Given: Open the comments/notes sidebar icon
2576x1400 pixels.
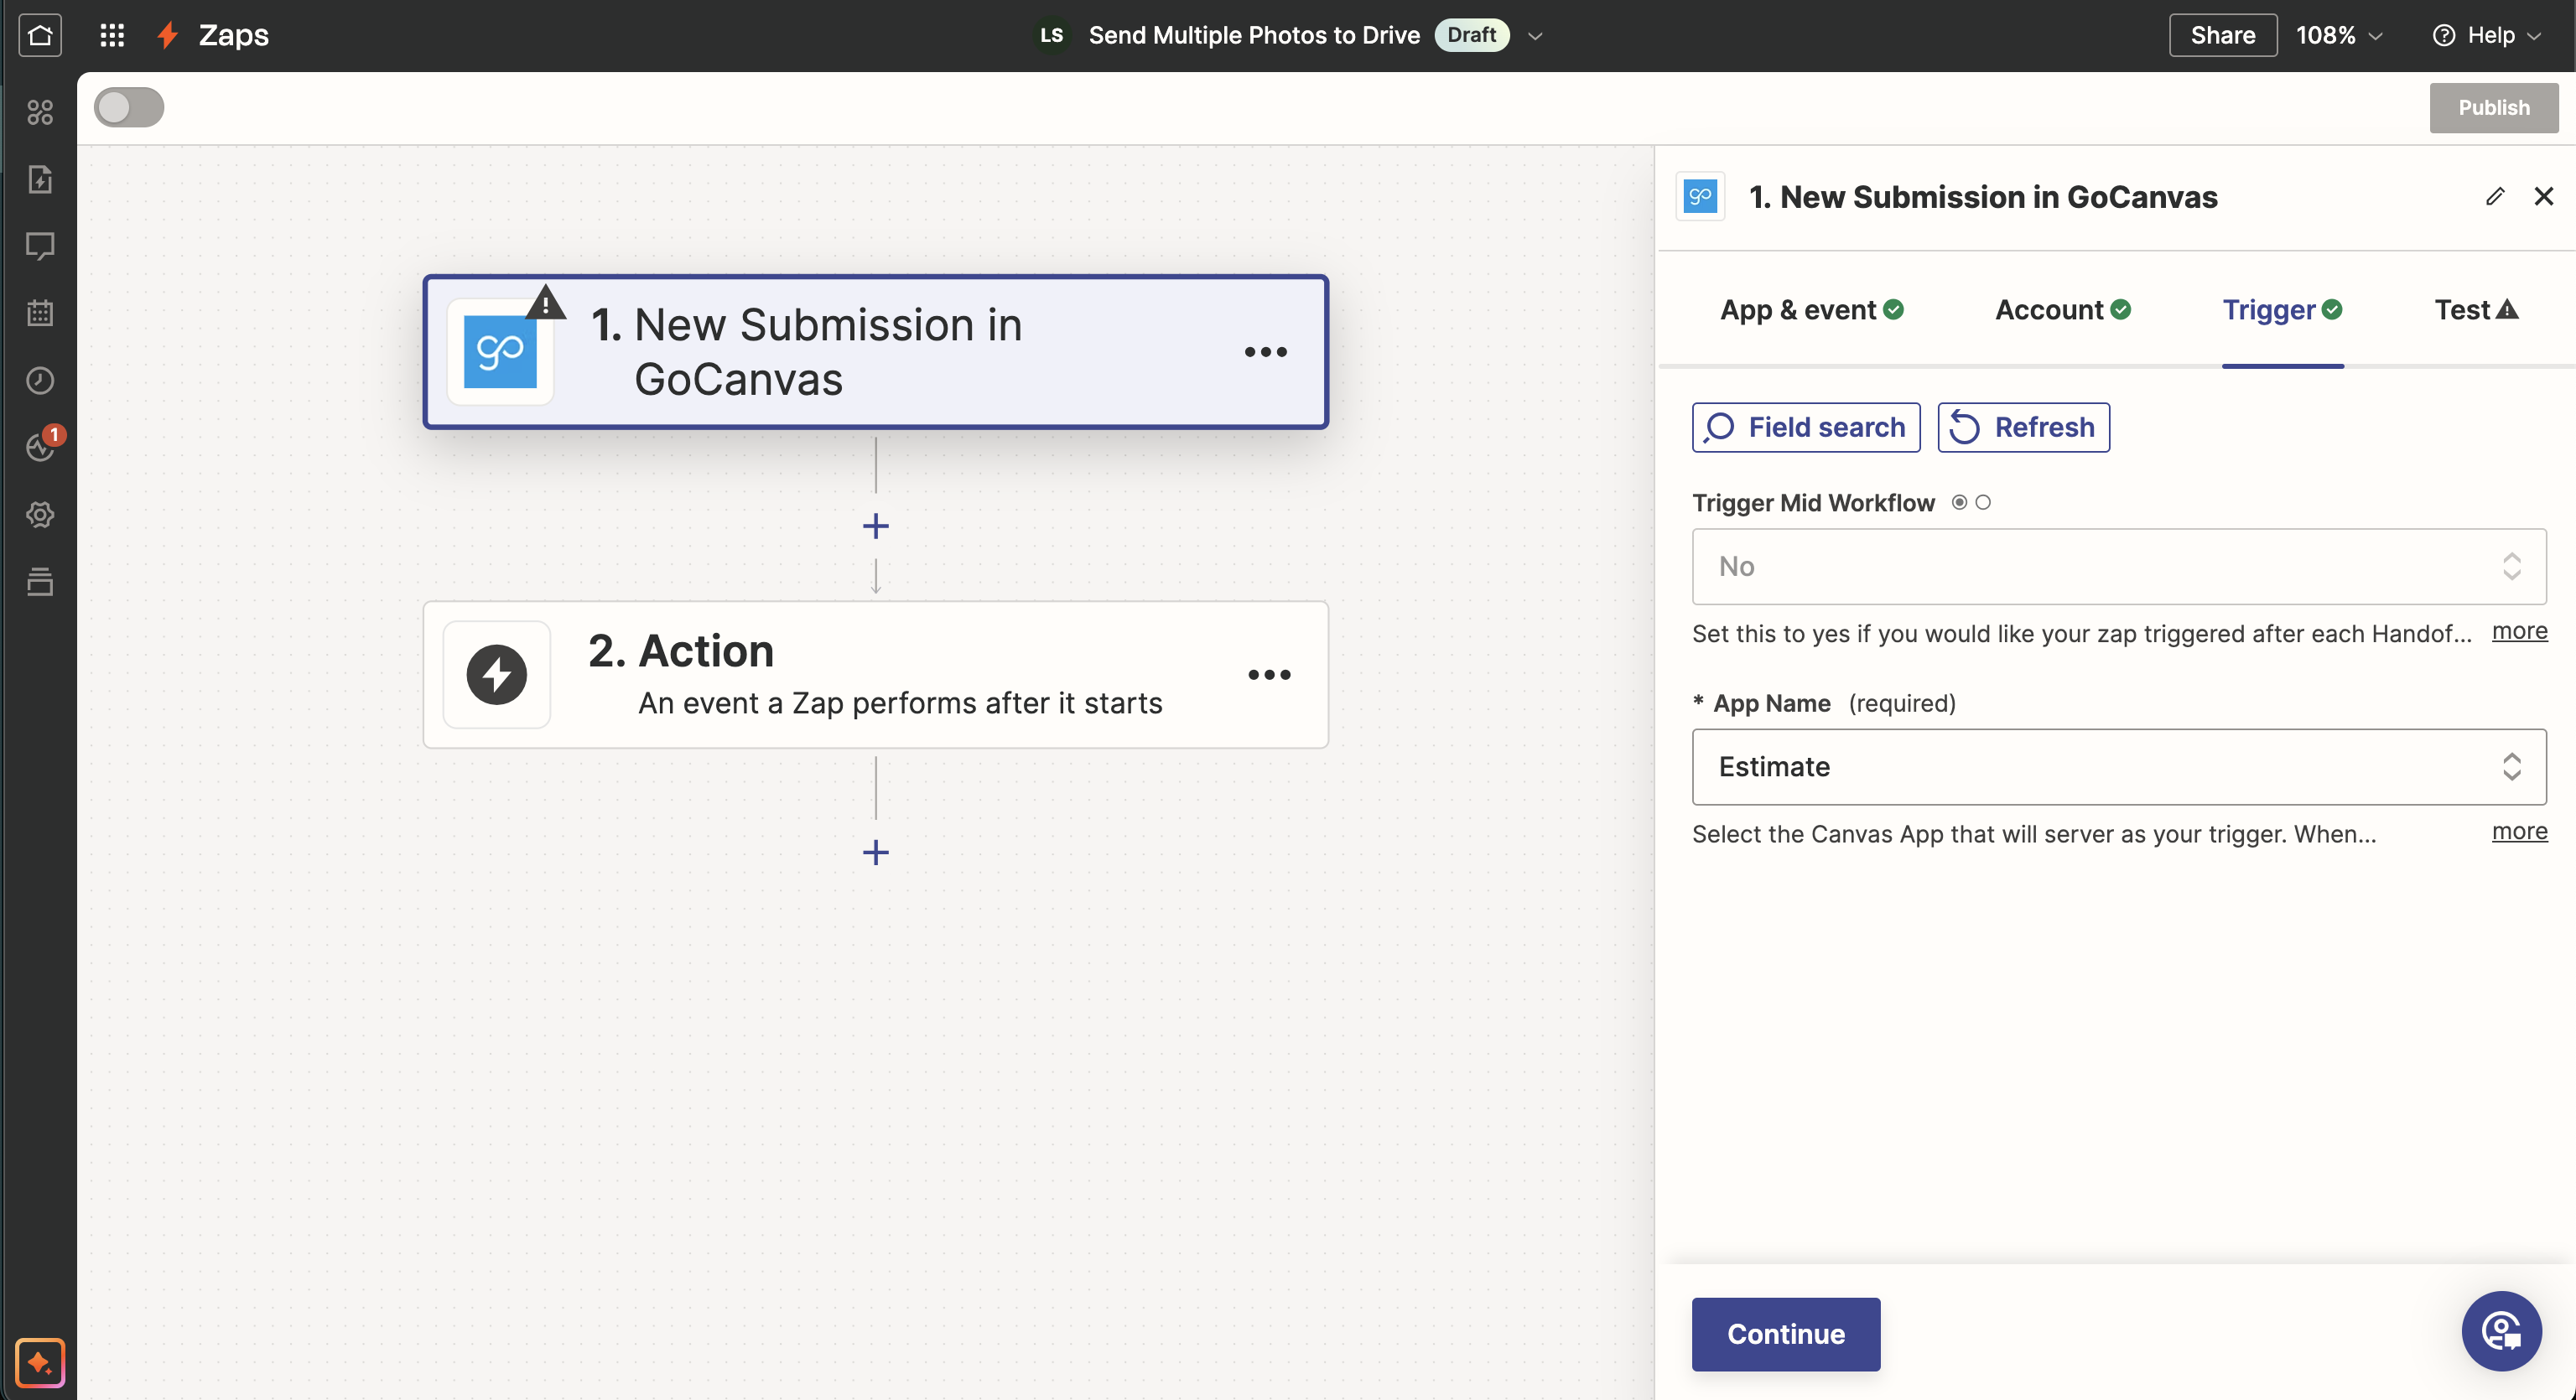Looking at the screenshot, I should click(x=40, y=246).
